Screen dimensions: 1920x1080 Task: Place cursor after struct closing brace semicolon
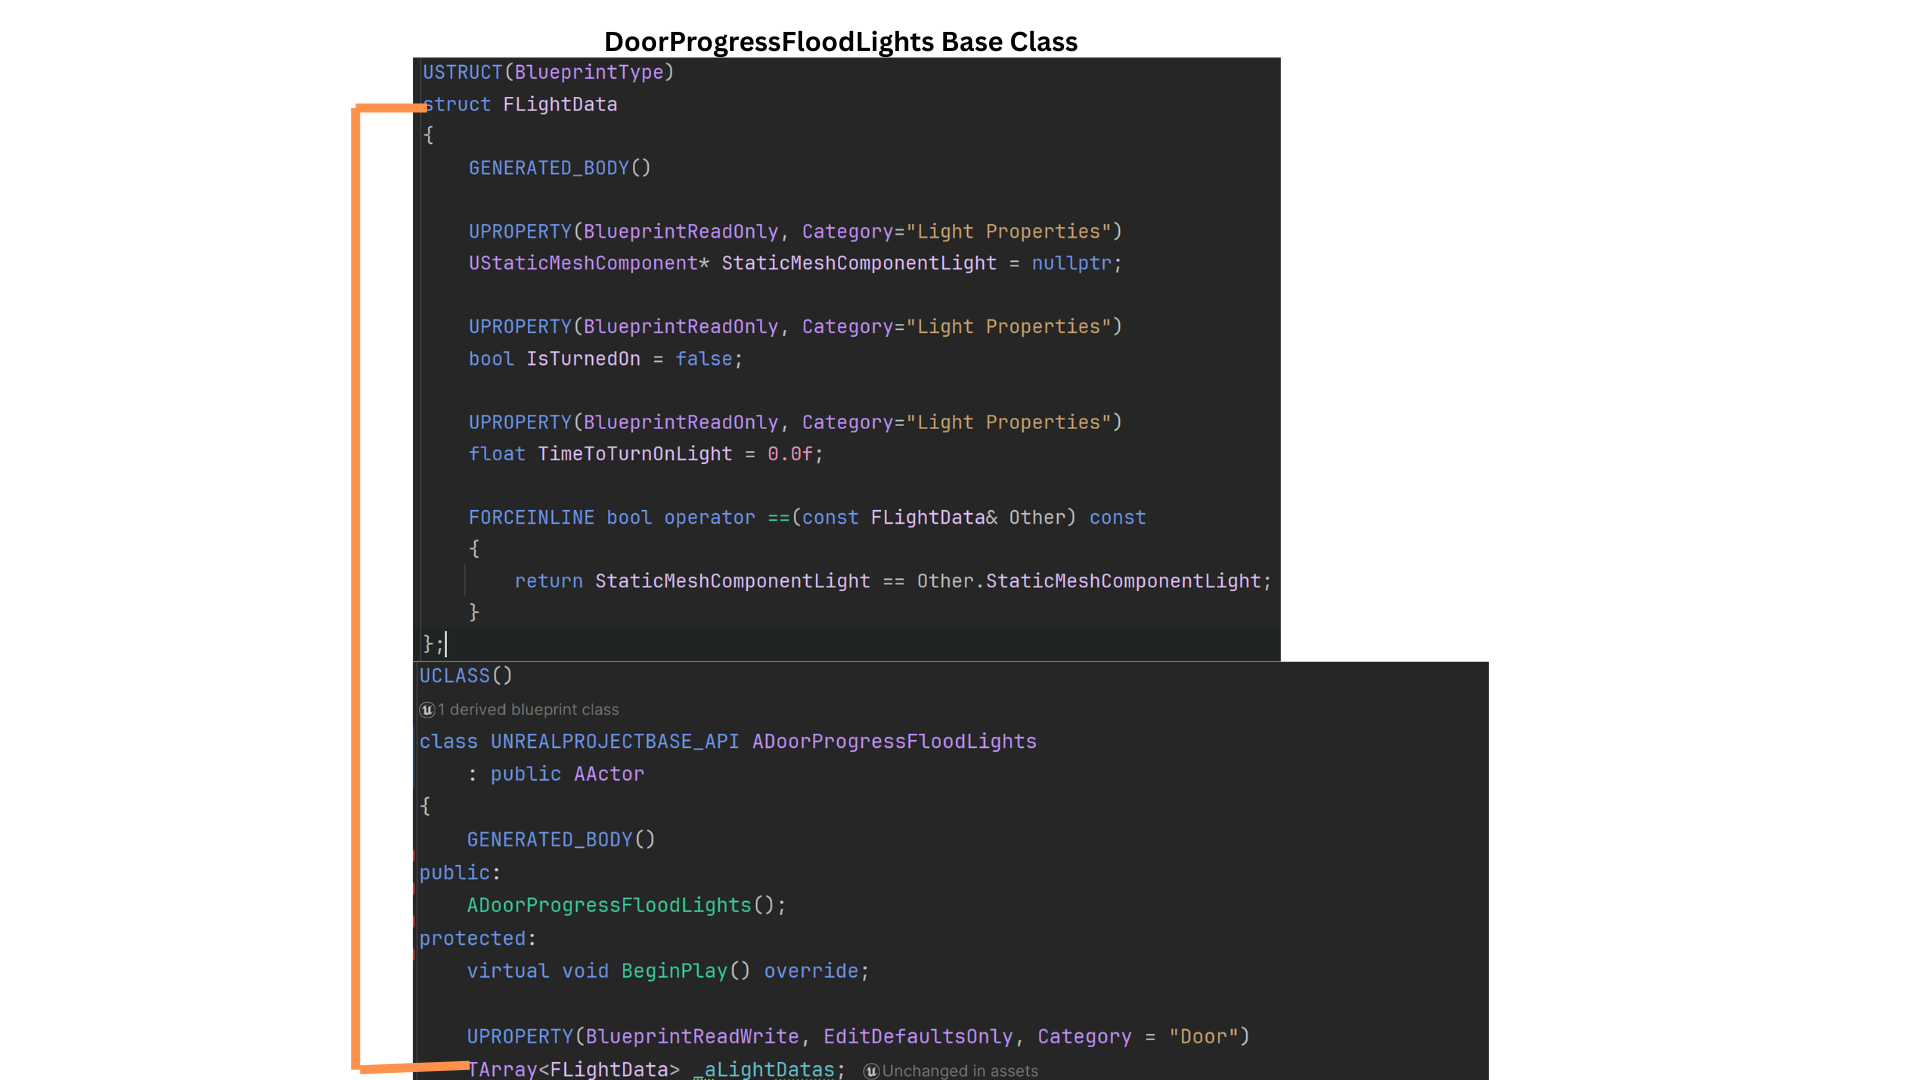[445, 644]
